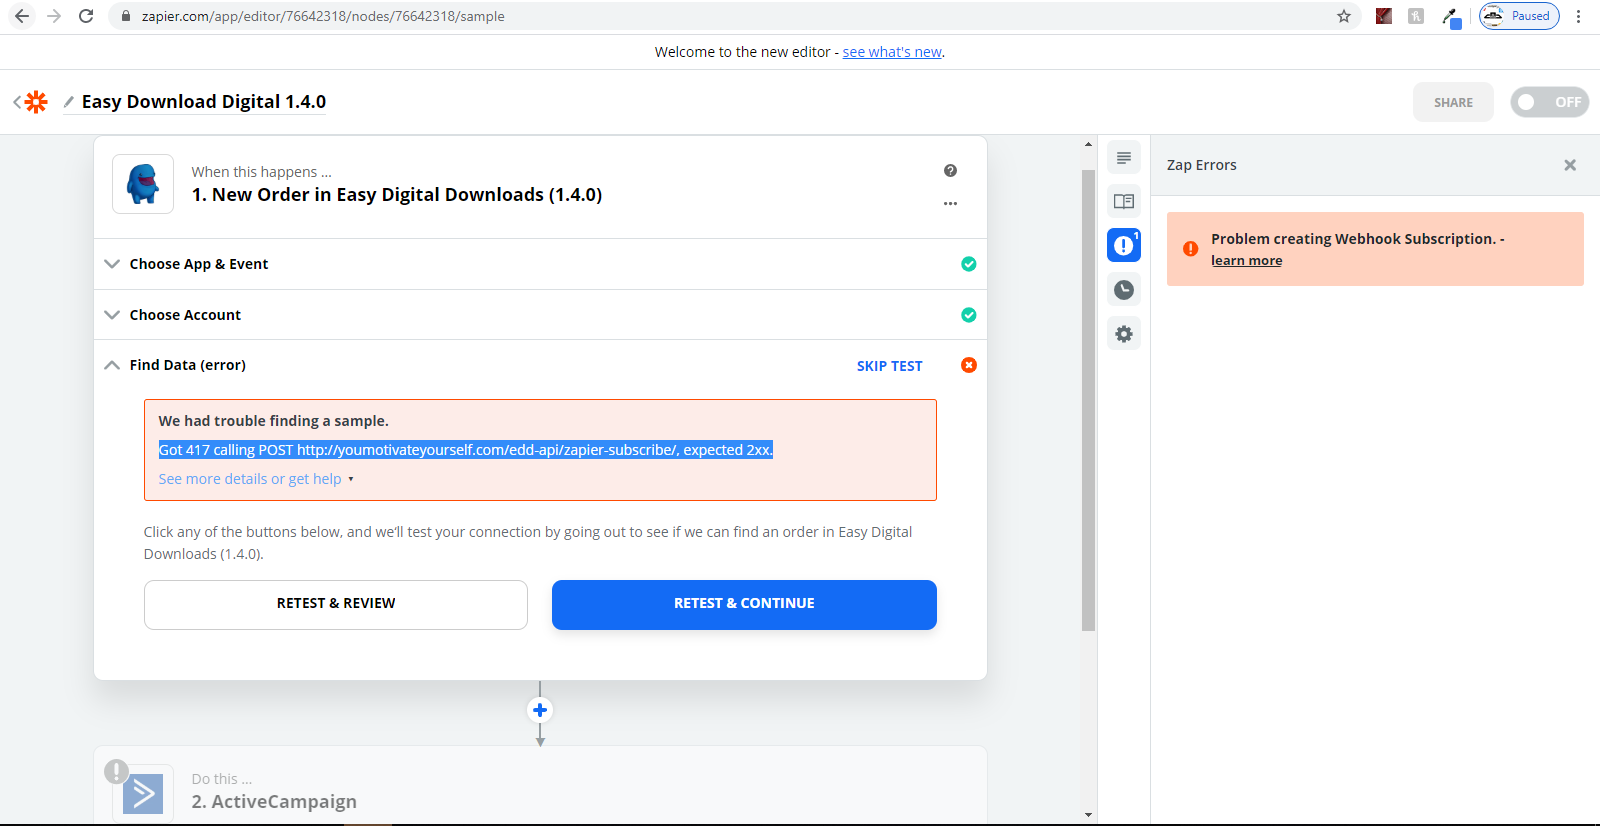Click the ActiveCampaign app icon

(x=143, y=794)
